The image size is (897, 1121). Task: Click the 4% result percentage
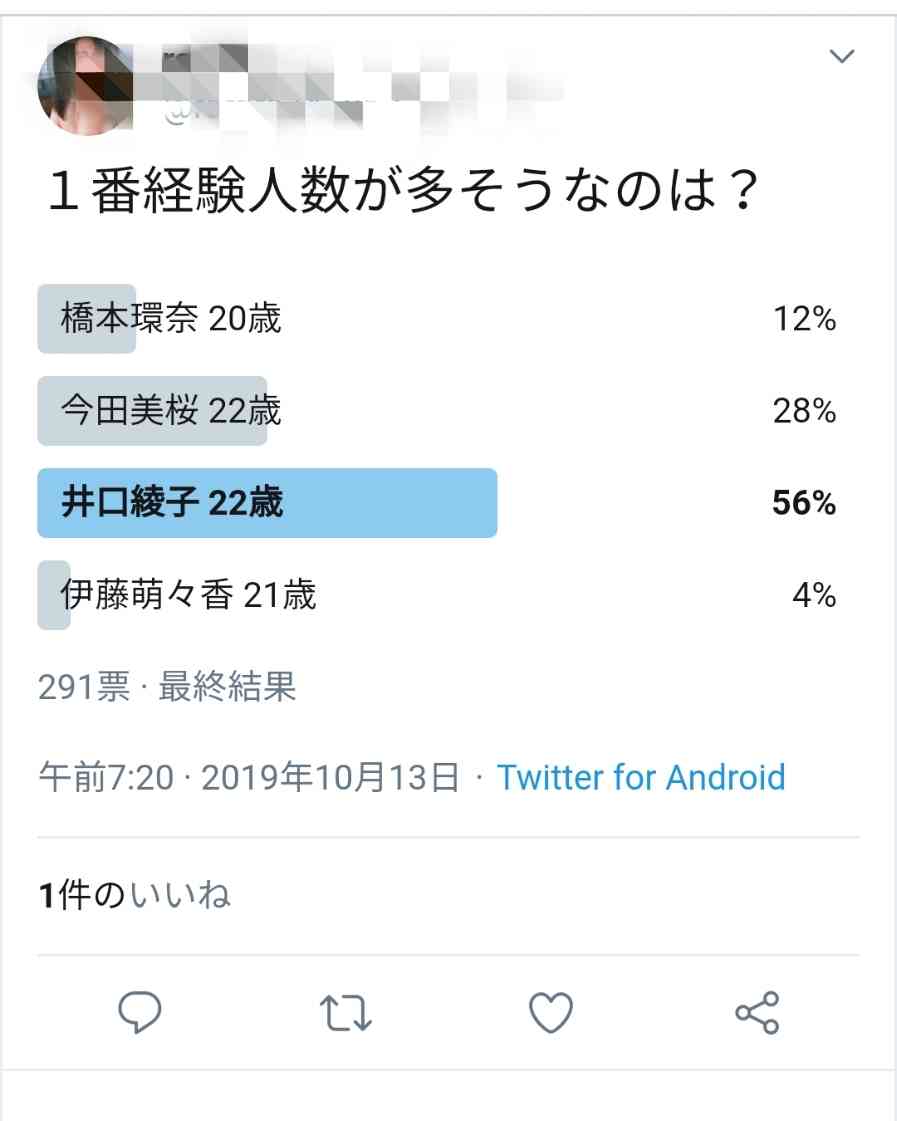pyautogui.click(x=814, y=595)
